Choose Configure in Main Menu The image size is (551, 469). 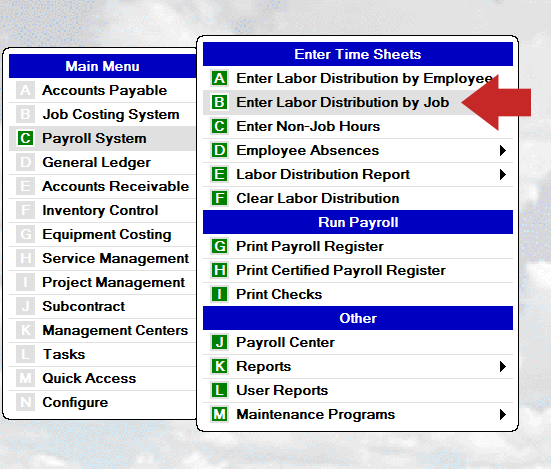(x=102, y=402)
